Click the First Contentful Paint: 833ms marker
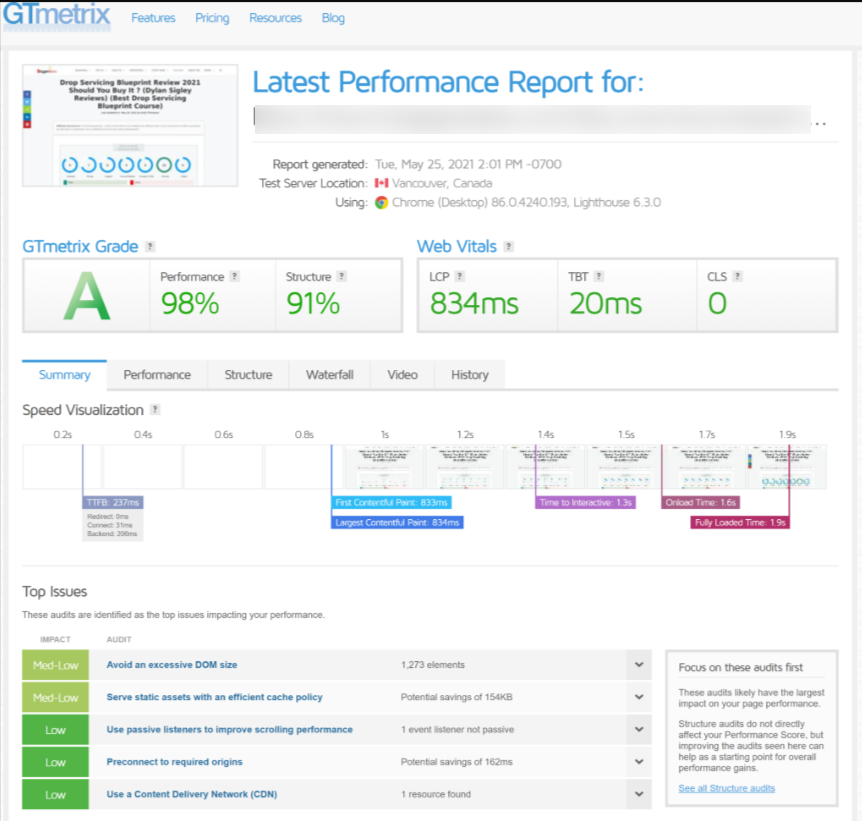The height and width of the screenshot is (821, 862). (x=391, y=503)
